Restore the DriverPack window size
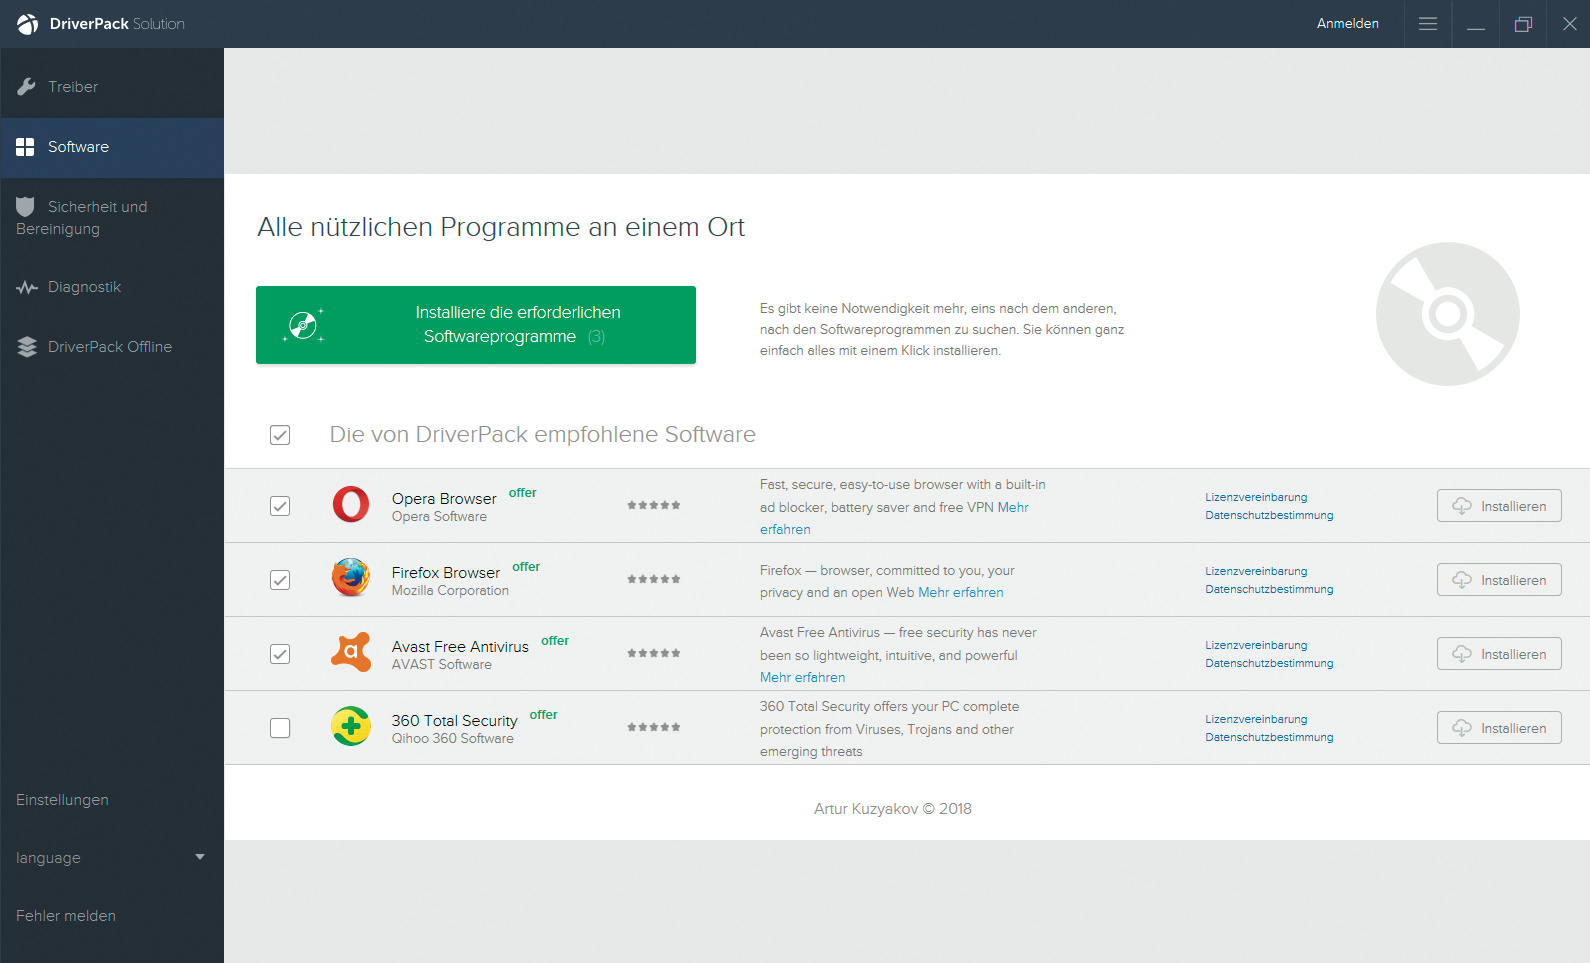The height and width of the screenshot is (963, 1590). pos(1523,24)
